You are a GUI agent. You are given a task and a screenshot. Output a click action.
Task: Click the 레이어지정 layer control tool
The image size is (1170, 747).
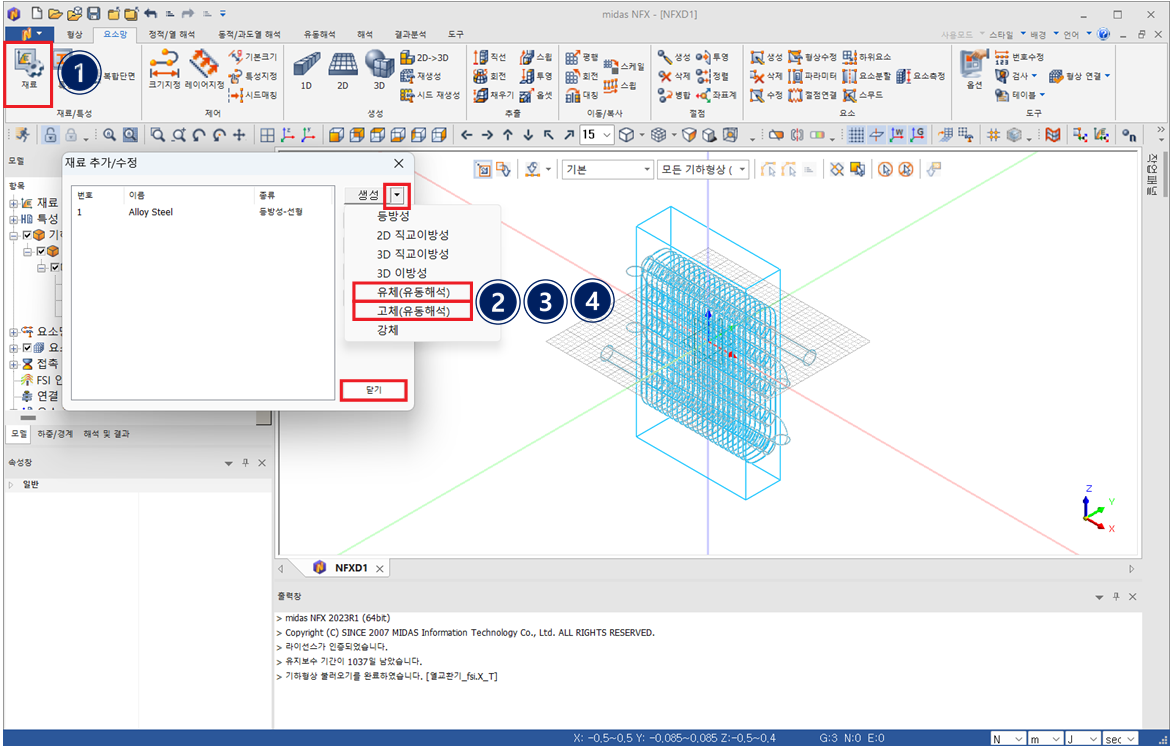point(204,70)
